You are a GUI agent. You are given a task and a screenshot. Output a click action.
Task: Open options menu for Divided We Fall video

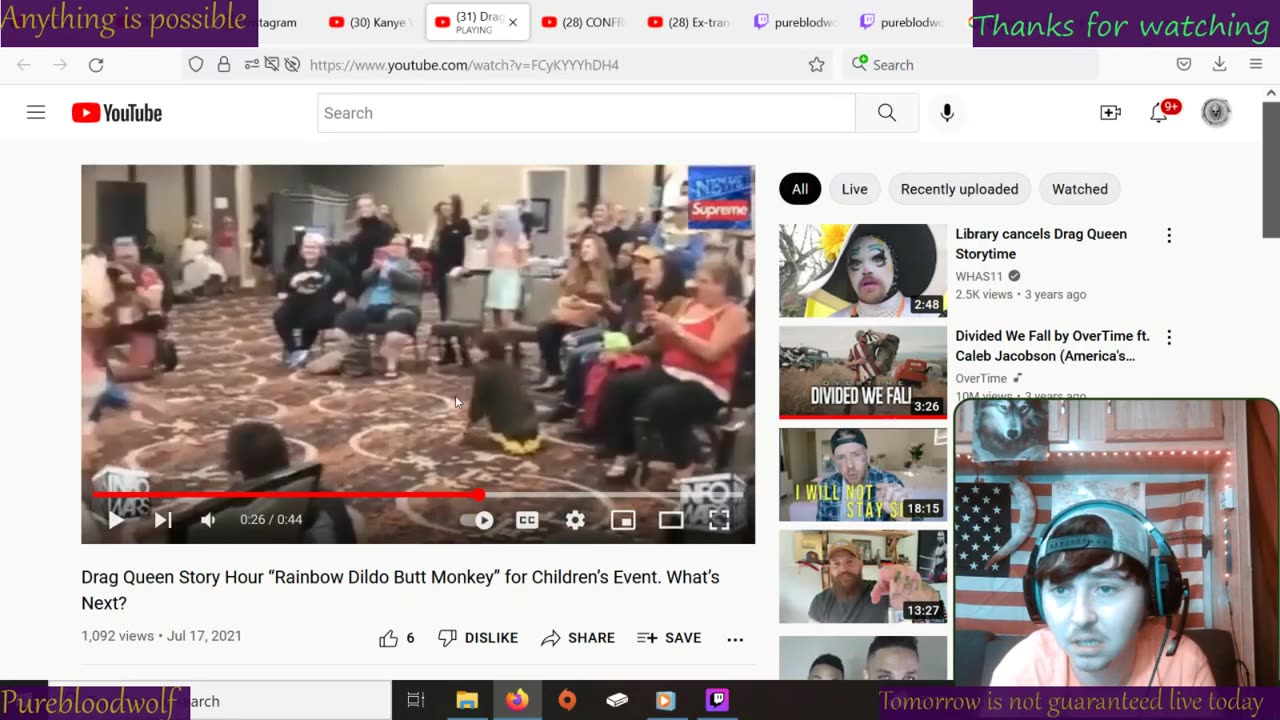(x=1169, y=338)
